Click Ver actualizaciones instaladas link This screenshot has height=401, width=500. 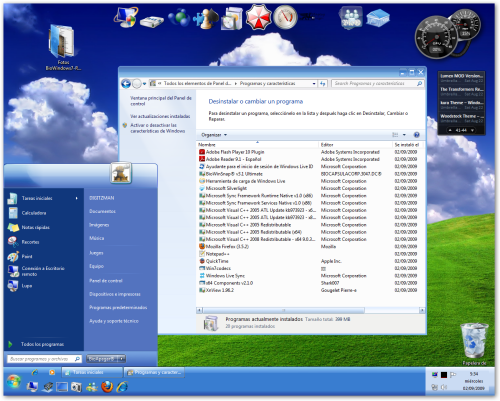(160, 116)
